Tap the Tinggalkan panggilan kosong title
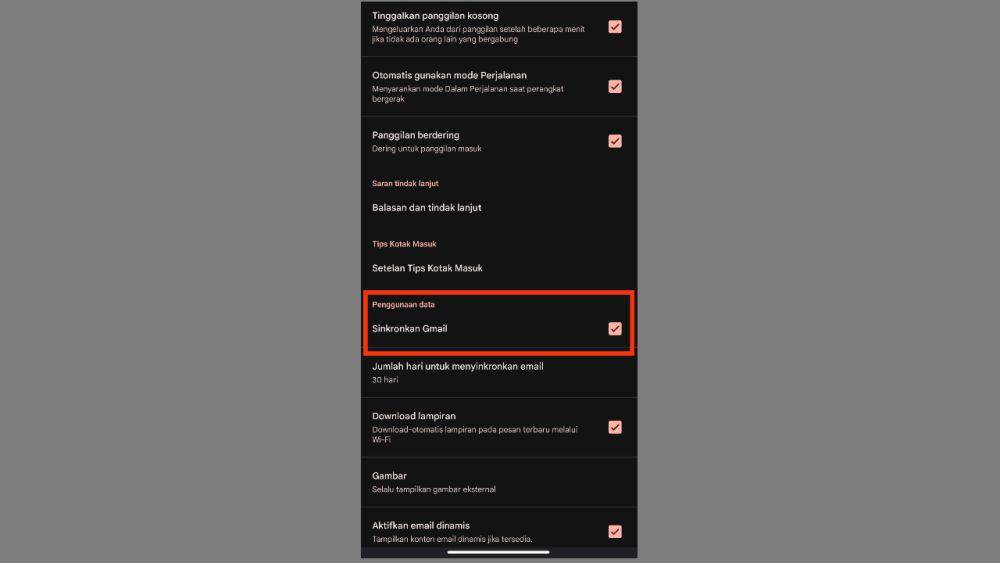1000x563 pixels. coord(435,16)
